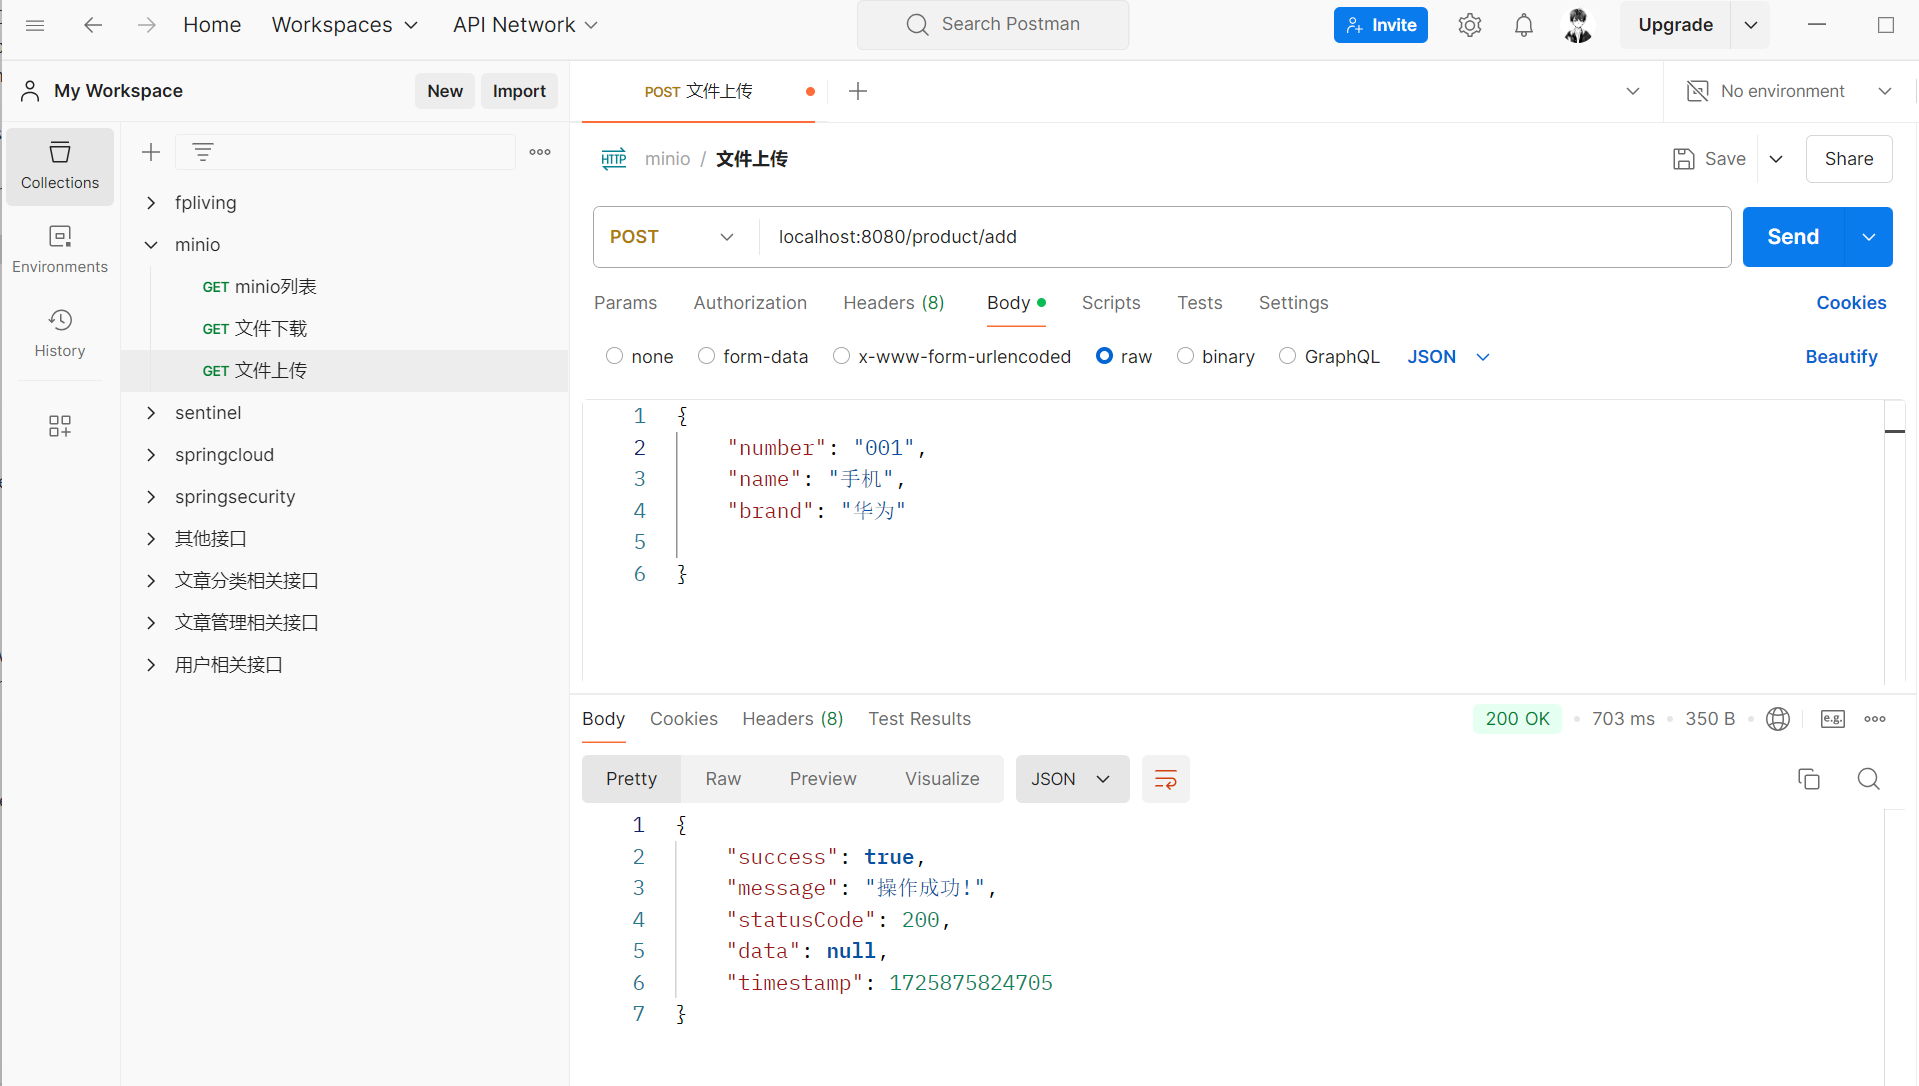Click the Import button
This screenshot has height=1086, width=1919.
tap(519, 91)
